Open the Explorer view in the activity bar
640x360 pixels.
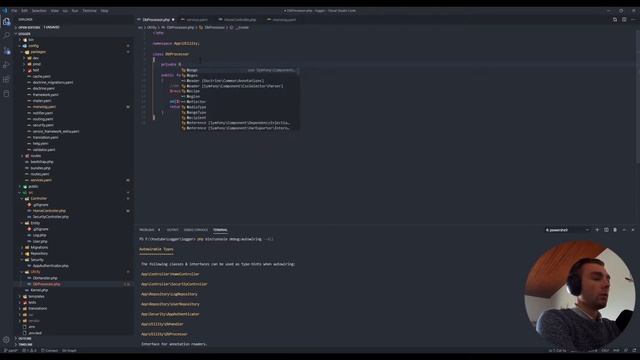(7, 22)
